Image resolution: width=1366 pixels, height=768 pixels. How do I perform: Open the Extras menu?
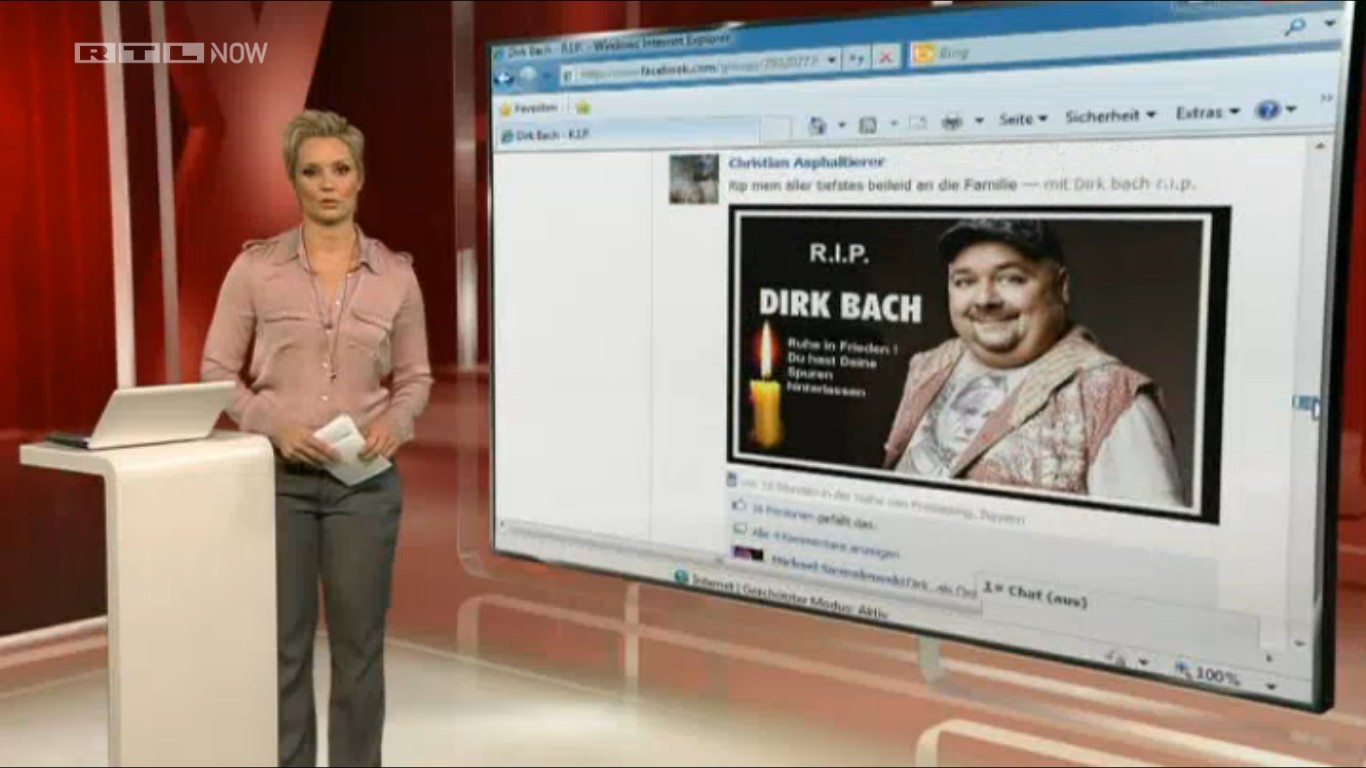pos(1208,112)
